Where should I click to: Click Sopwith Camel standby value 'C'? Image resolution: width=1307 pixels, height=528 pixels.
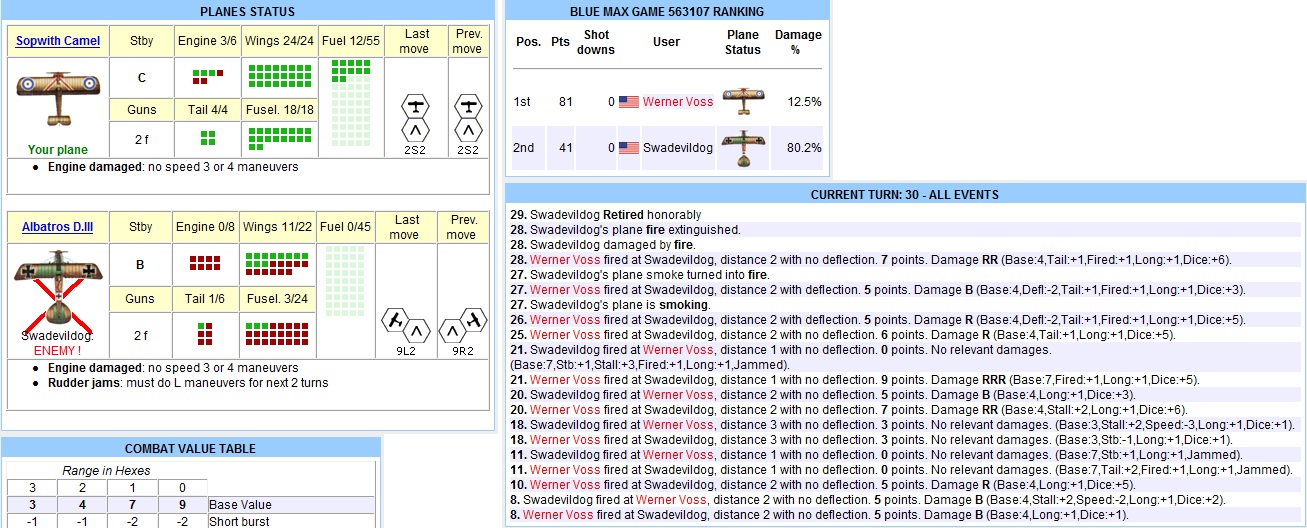142,76
